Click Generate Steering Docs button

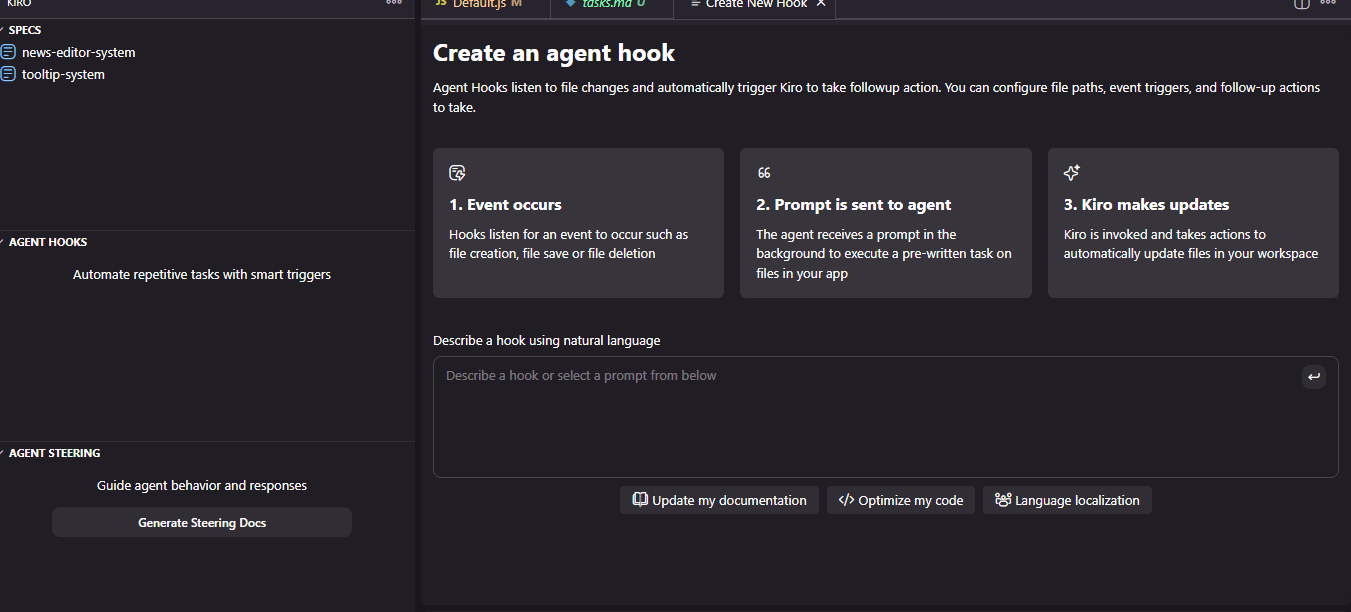click(x=202, y=522)
